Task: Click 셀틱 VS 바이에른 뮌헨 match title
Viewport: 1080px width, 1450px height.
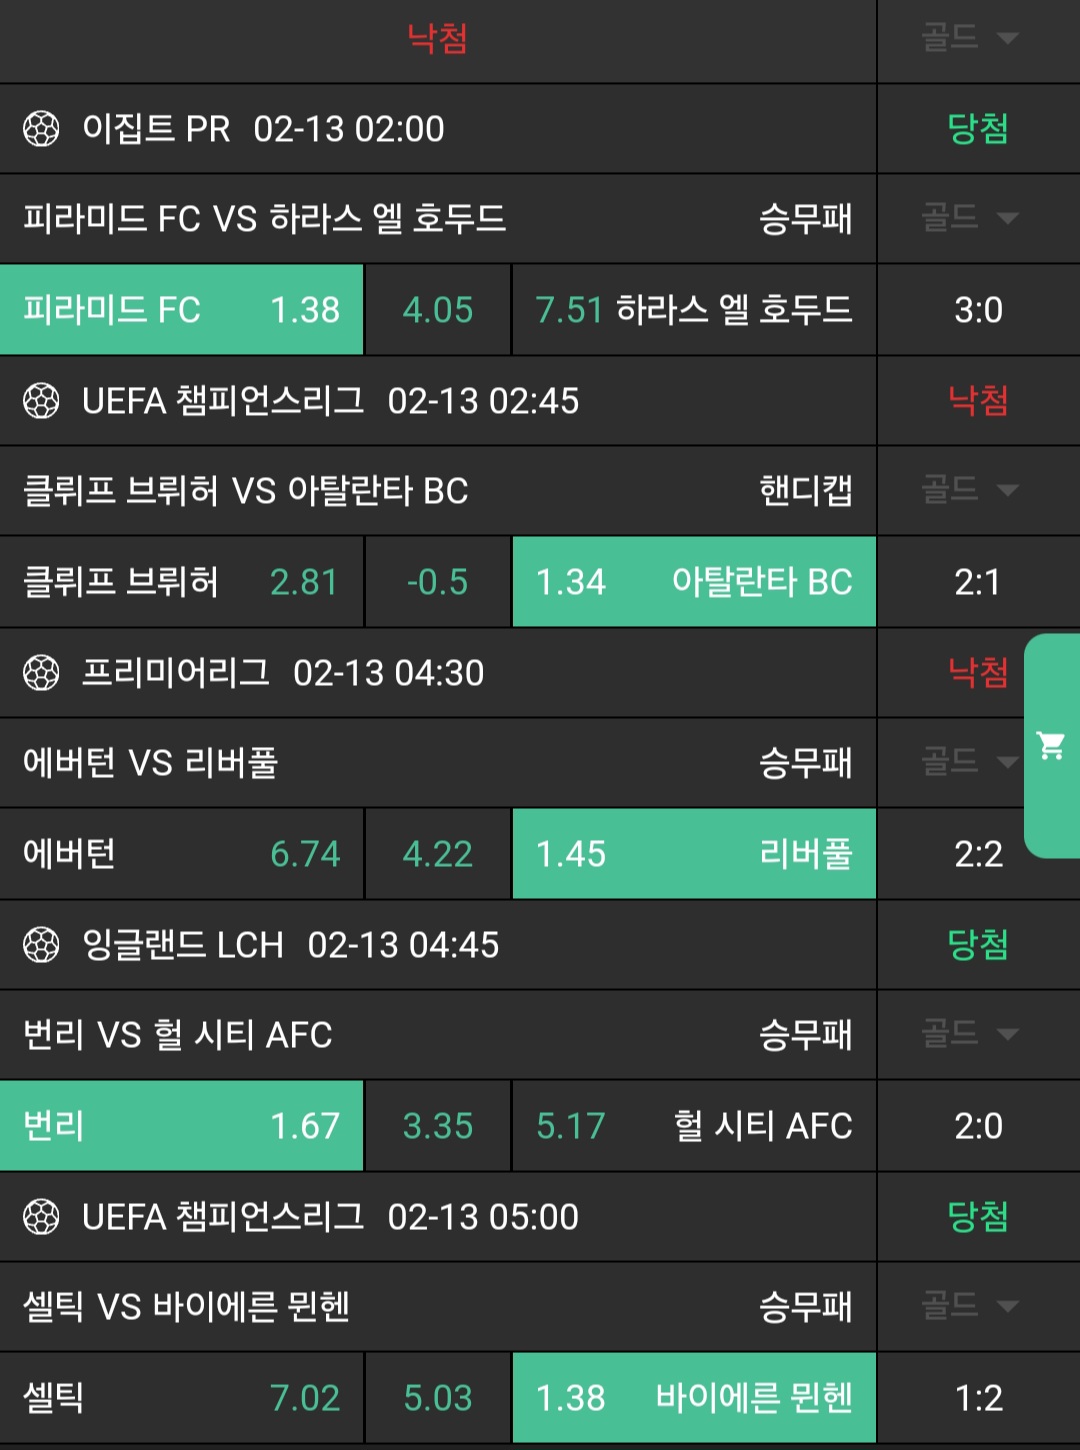Action: coord(187,1306)
